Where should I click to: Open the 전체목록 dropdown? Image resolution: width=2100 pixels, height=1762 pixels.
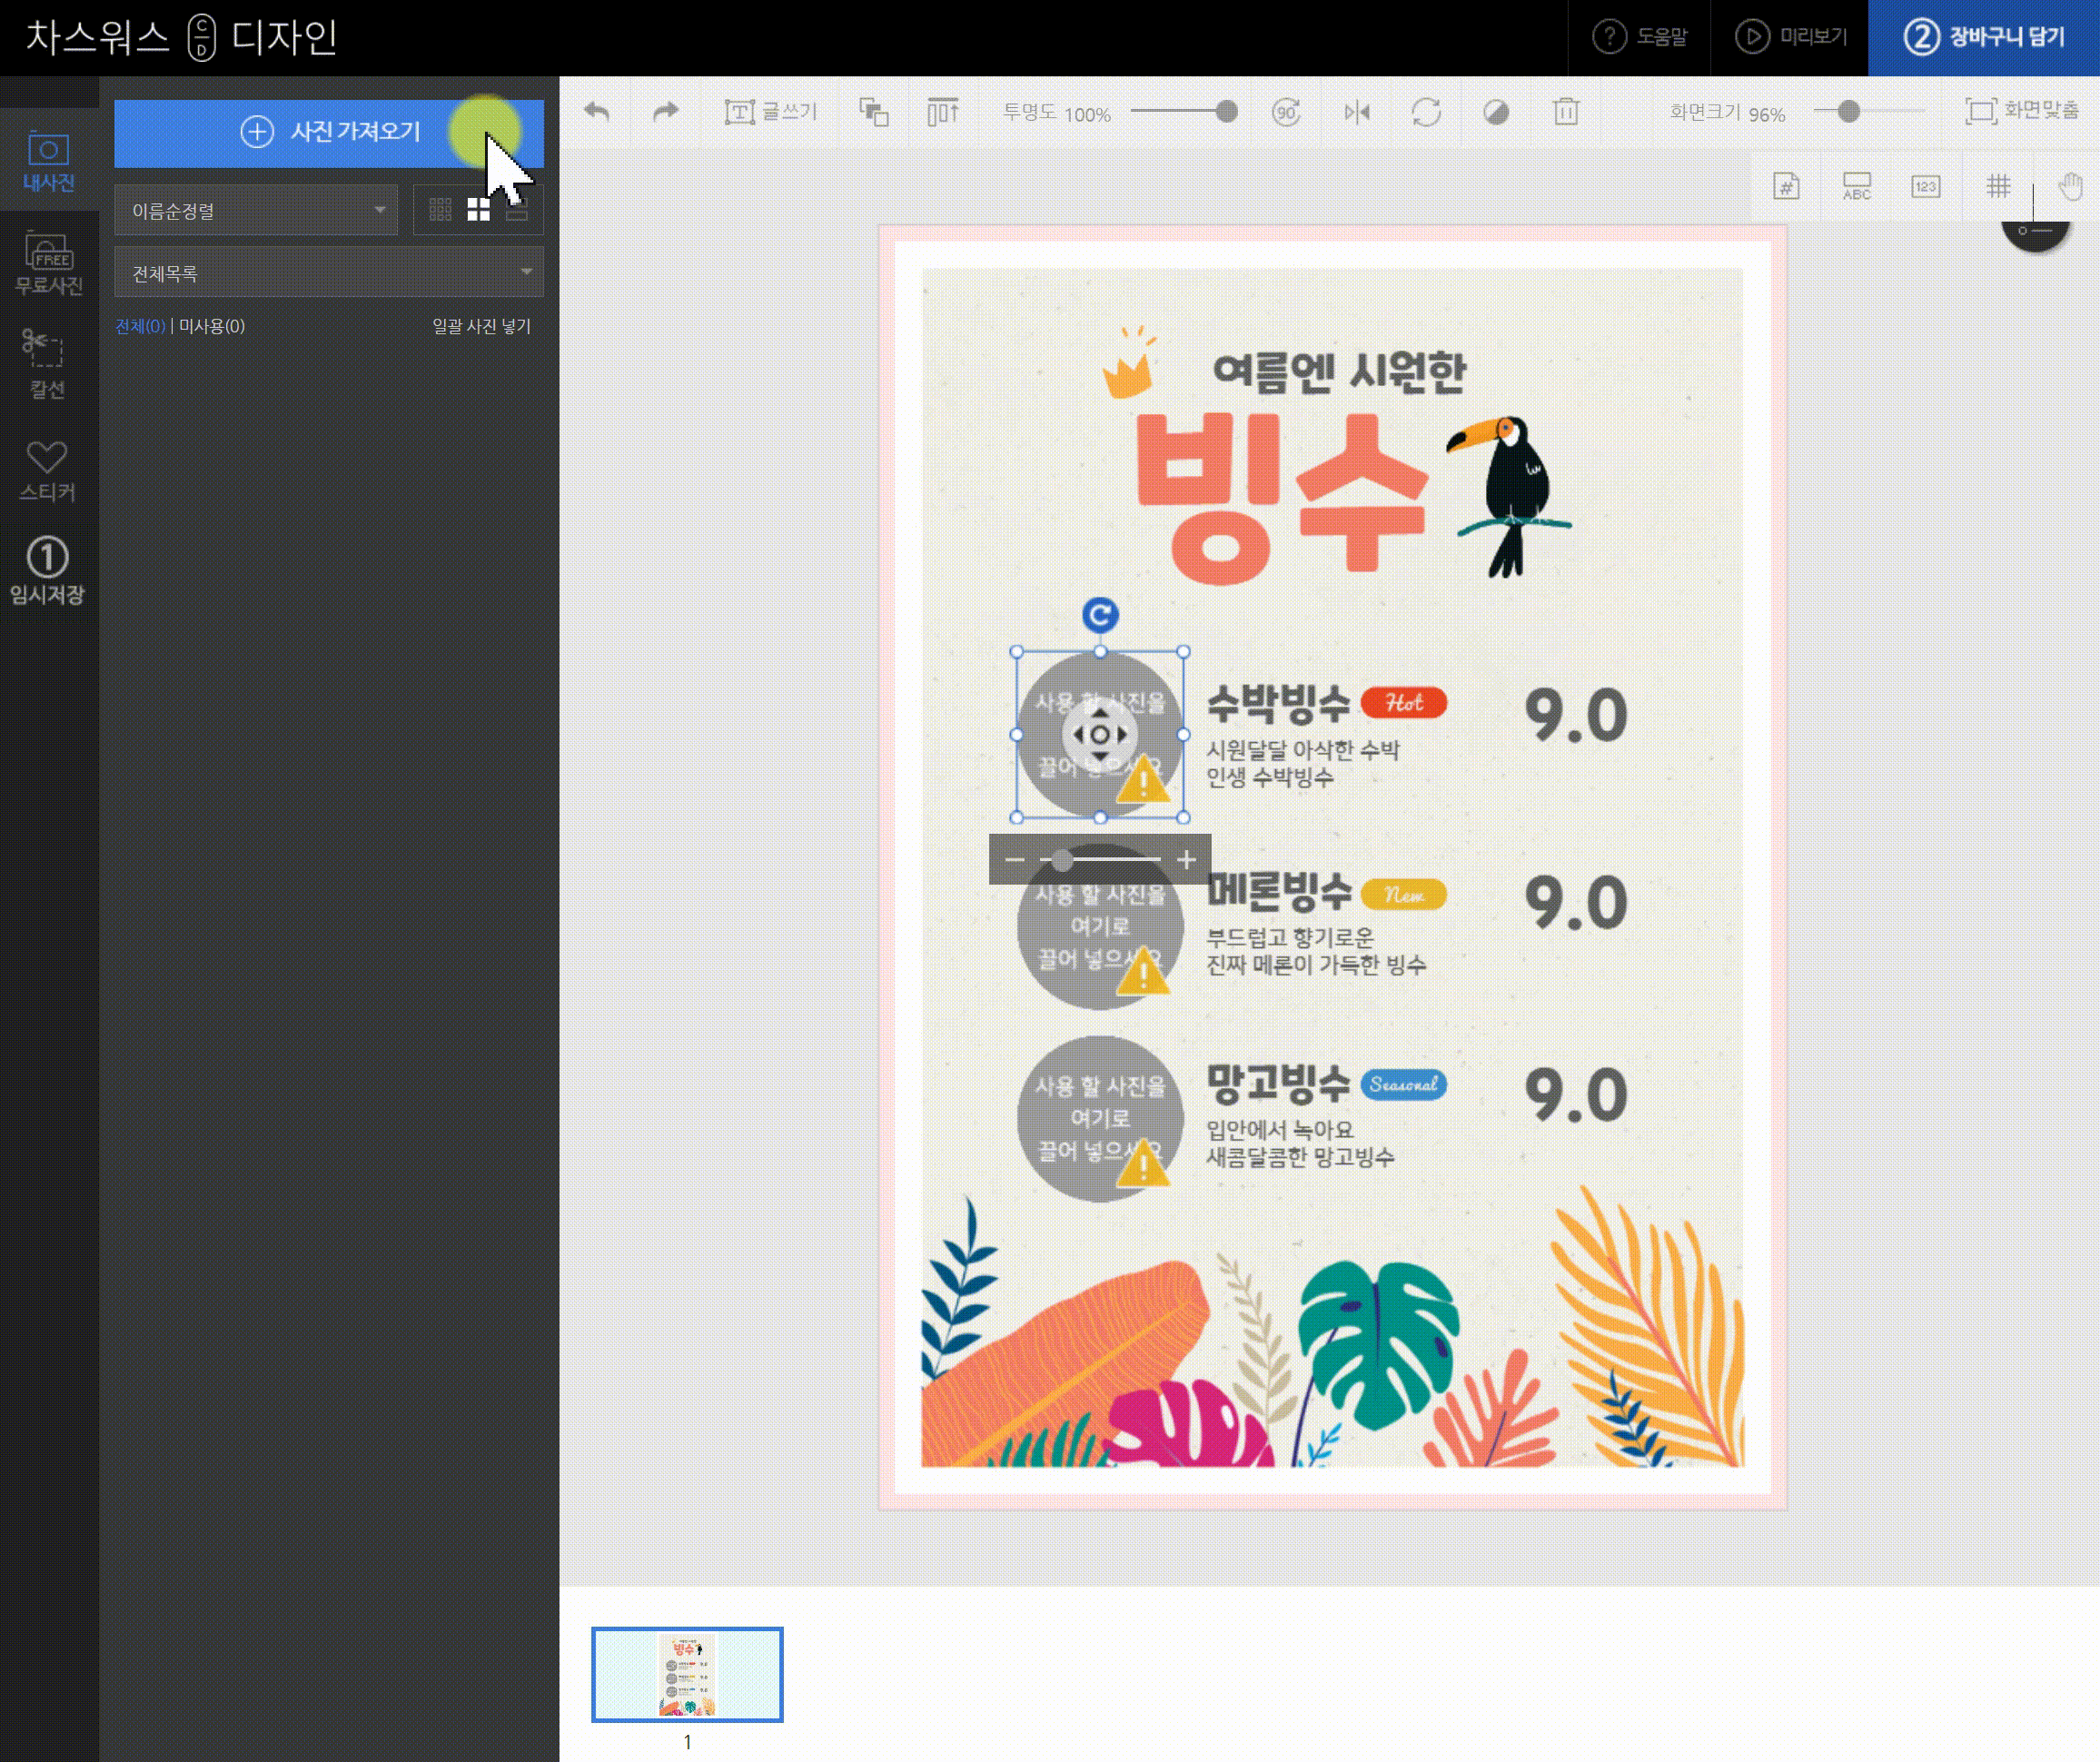pyautogui.click(x=329, y=272)
